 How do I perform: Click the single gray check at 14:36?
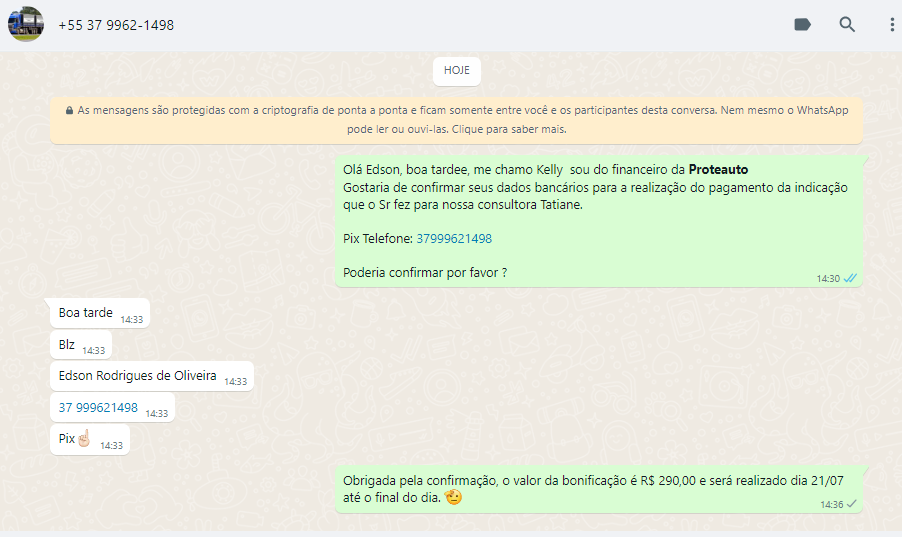[851, 504]
